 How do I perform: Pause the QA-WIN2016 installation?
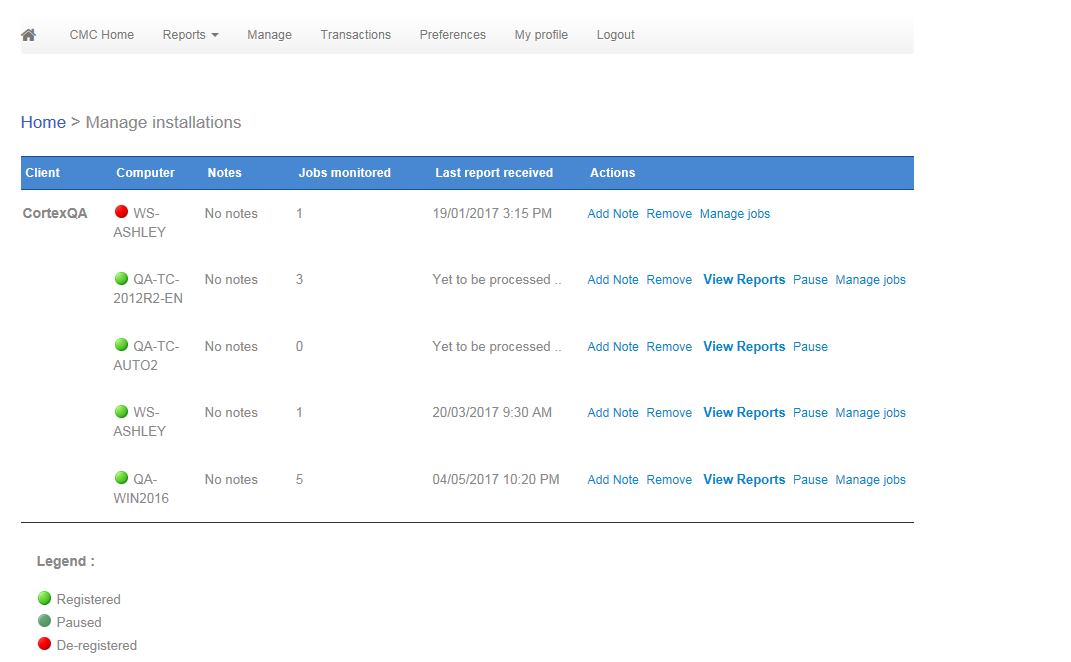pos(810,480)
